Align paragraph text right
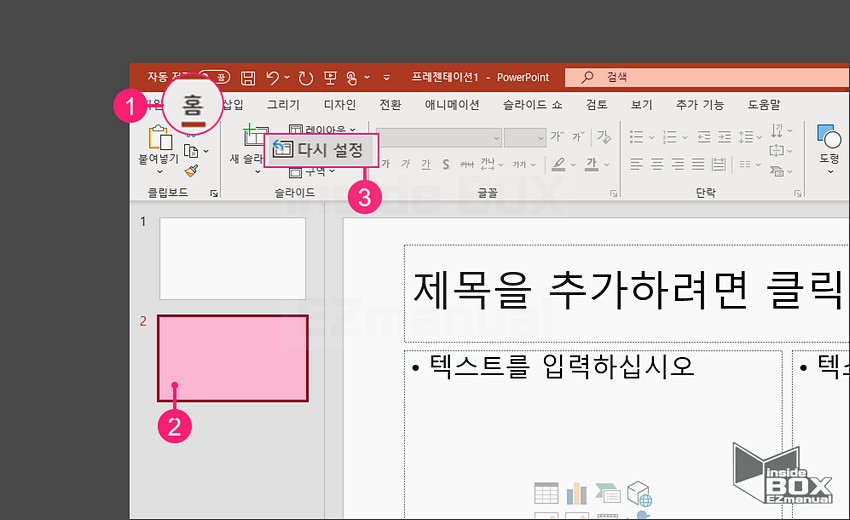Screen dimensions: 850x520 pos(678,164)
